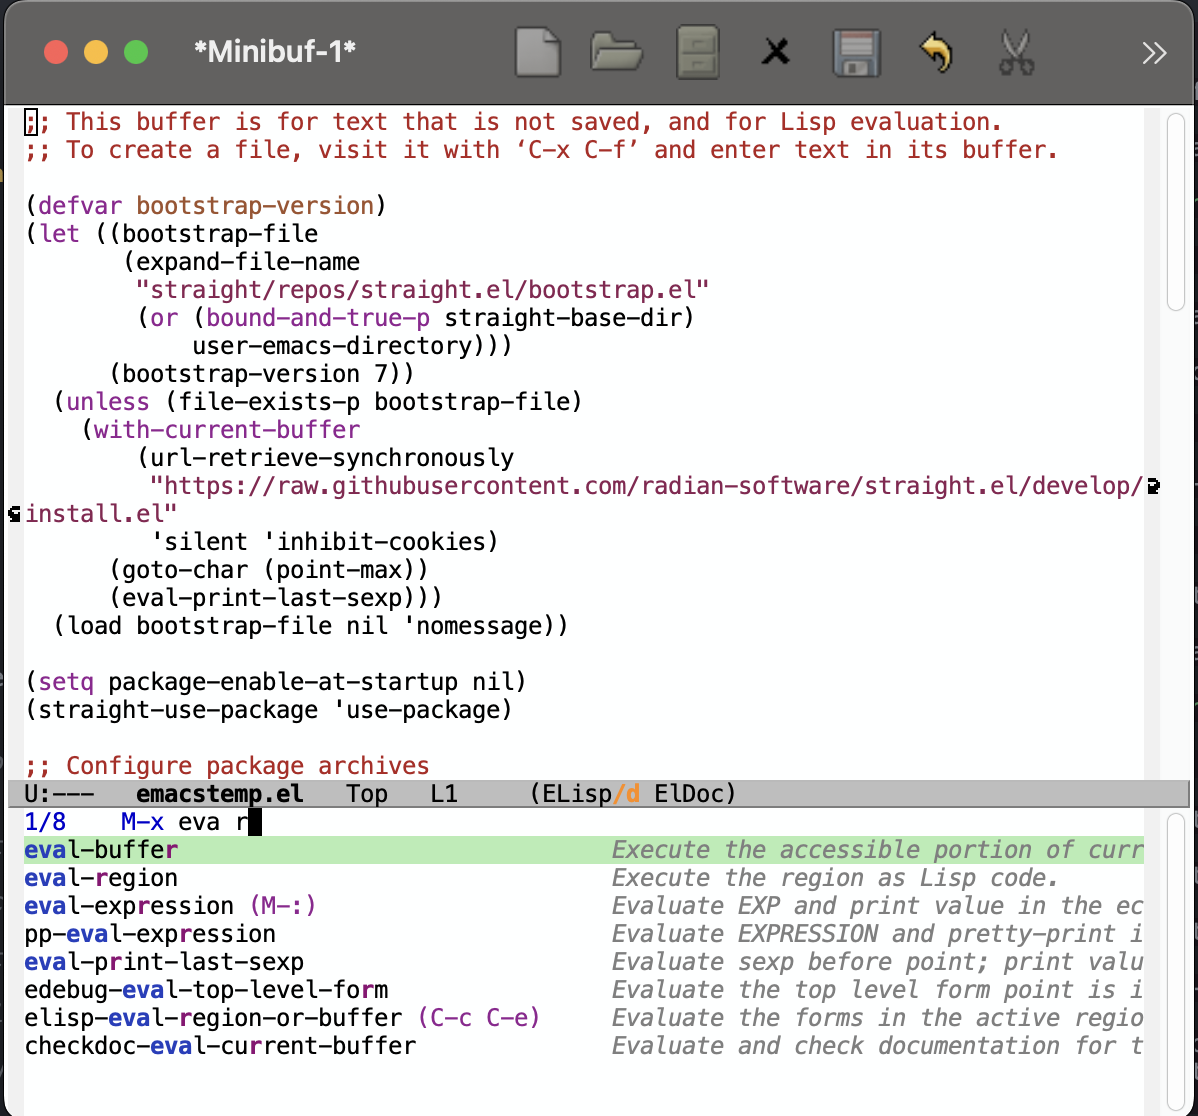This screenshot has height=1116, width=1198.
Task: Click the yellow minimize window button
Action: [96, 52]
